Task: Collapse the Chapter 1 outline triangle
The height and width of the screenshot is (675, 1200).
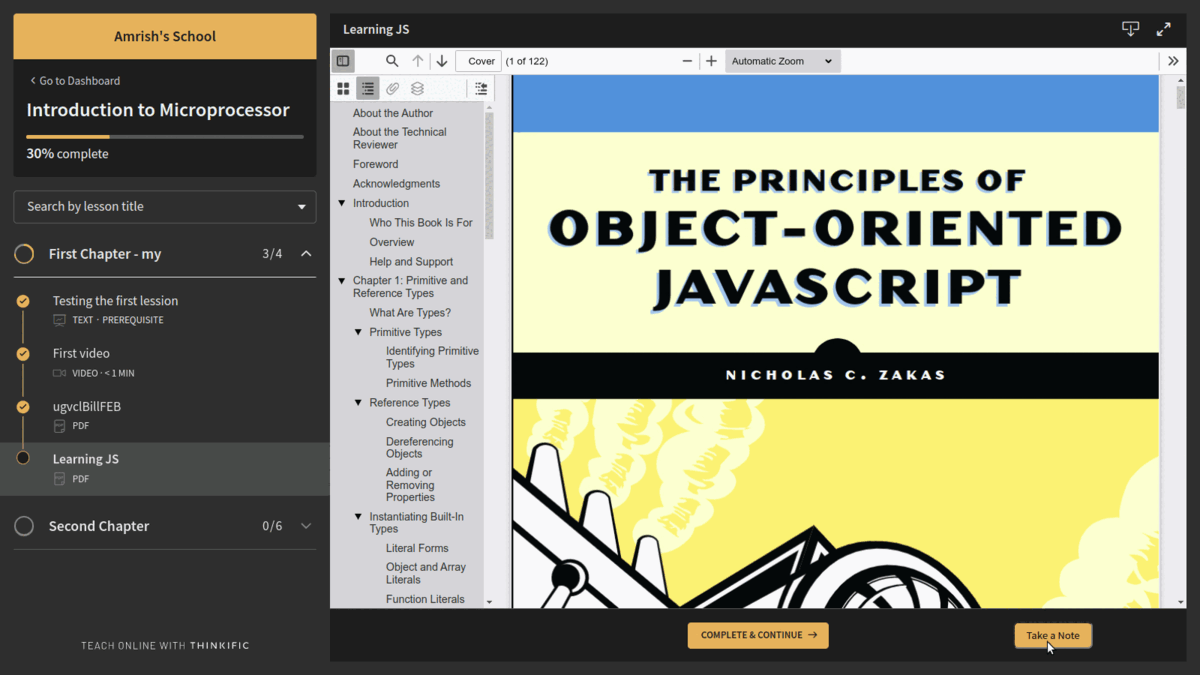Action: tap(342, 281)
